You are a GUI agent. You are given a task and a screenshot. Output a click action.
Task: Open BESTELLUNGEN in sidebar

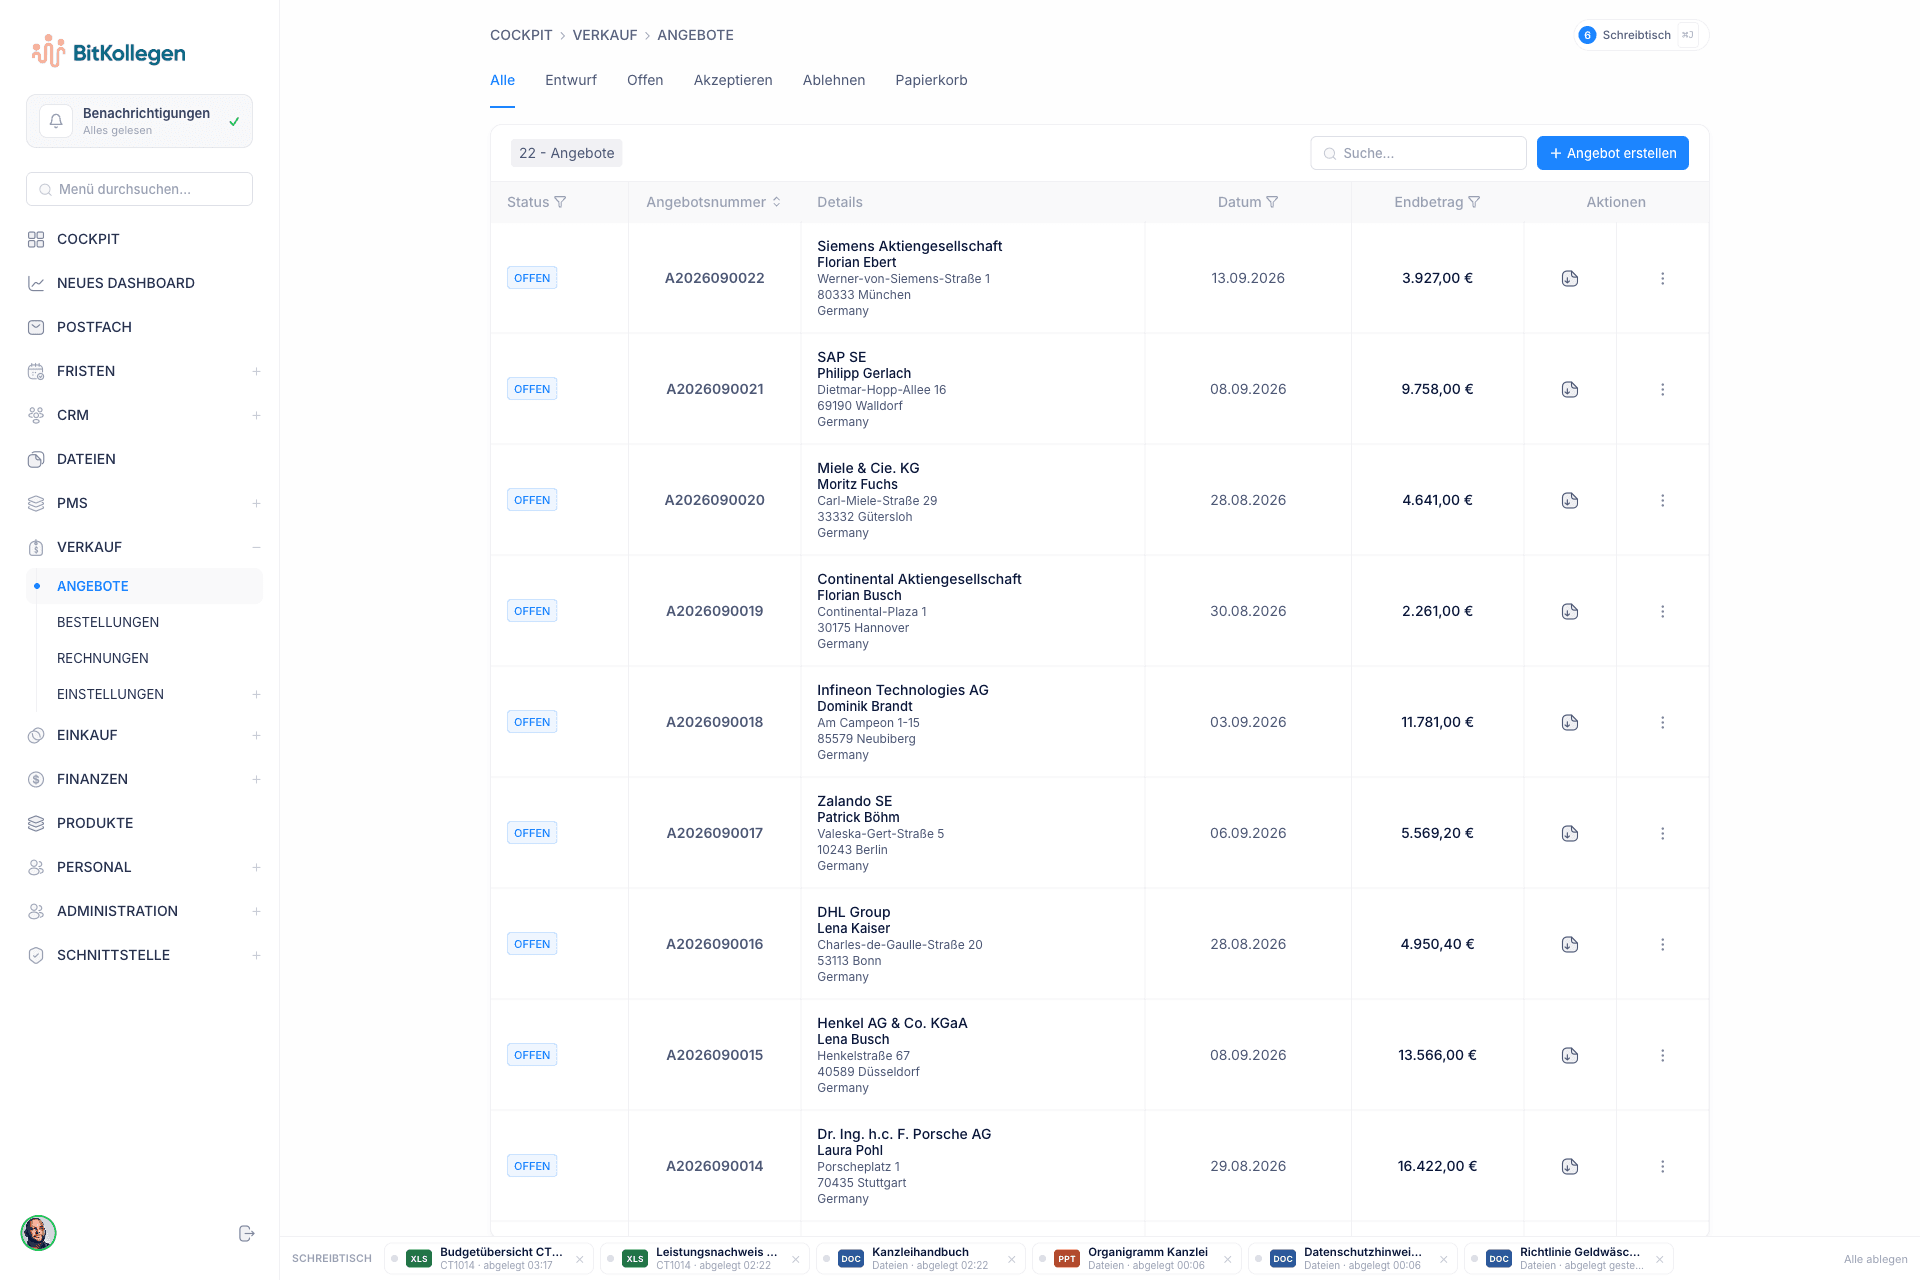108,622
